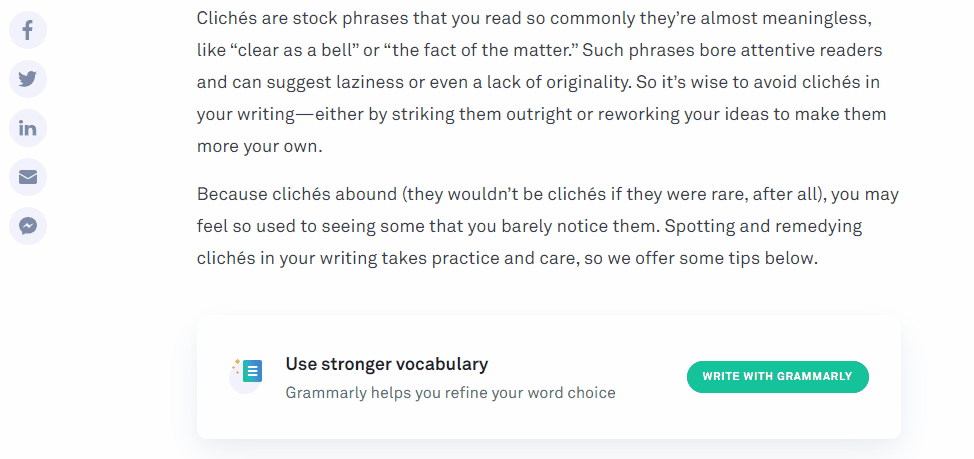Image resolution: width=974 pixels, height=459 pixels.
Task: Click "Because clichés abound" in second paragraph
Action: pos(292,194)
